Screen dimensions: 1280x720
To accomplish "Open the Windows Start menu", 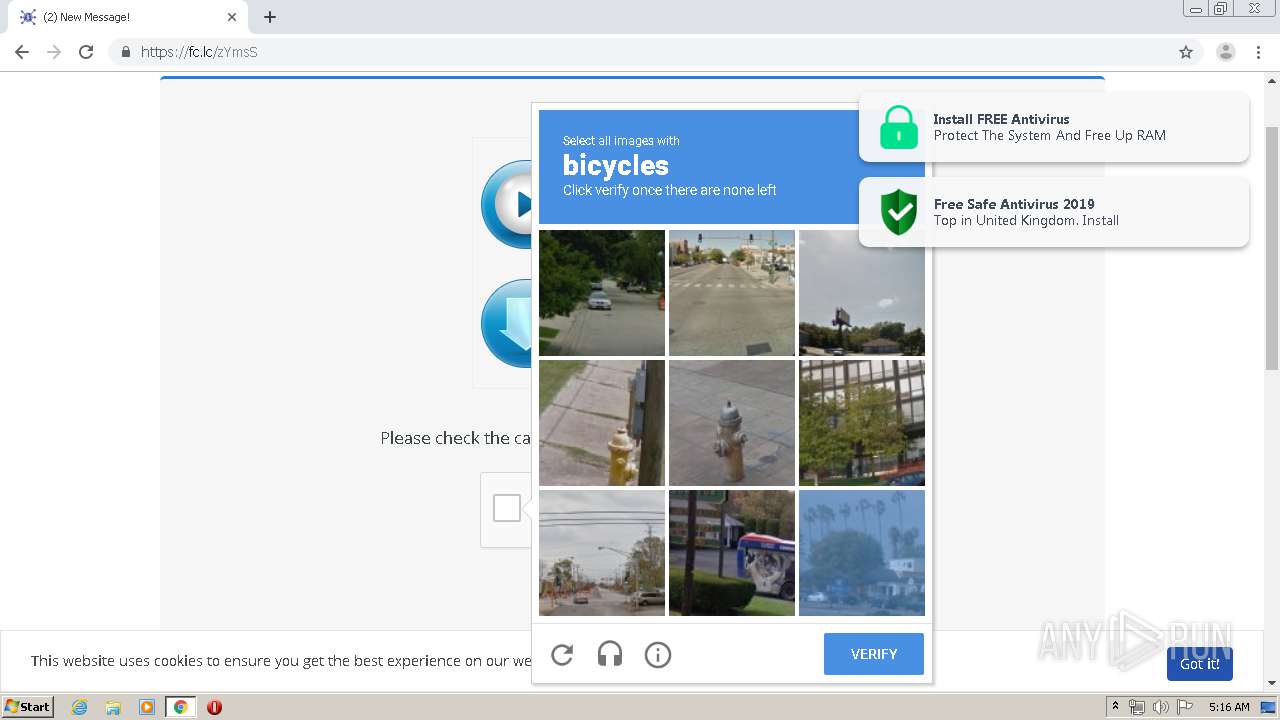I will pos(28,706).
